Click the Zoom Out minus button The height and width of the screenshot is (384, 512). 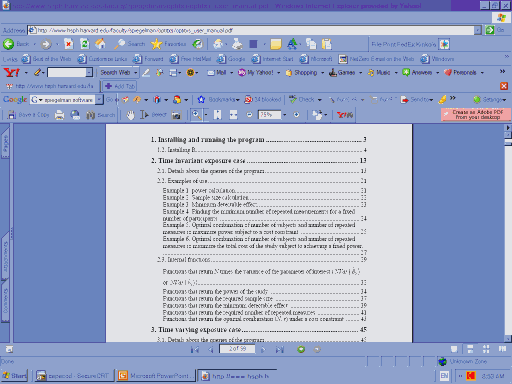249,115
